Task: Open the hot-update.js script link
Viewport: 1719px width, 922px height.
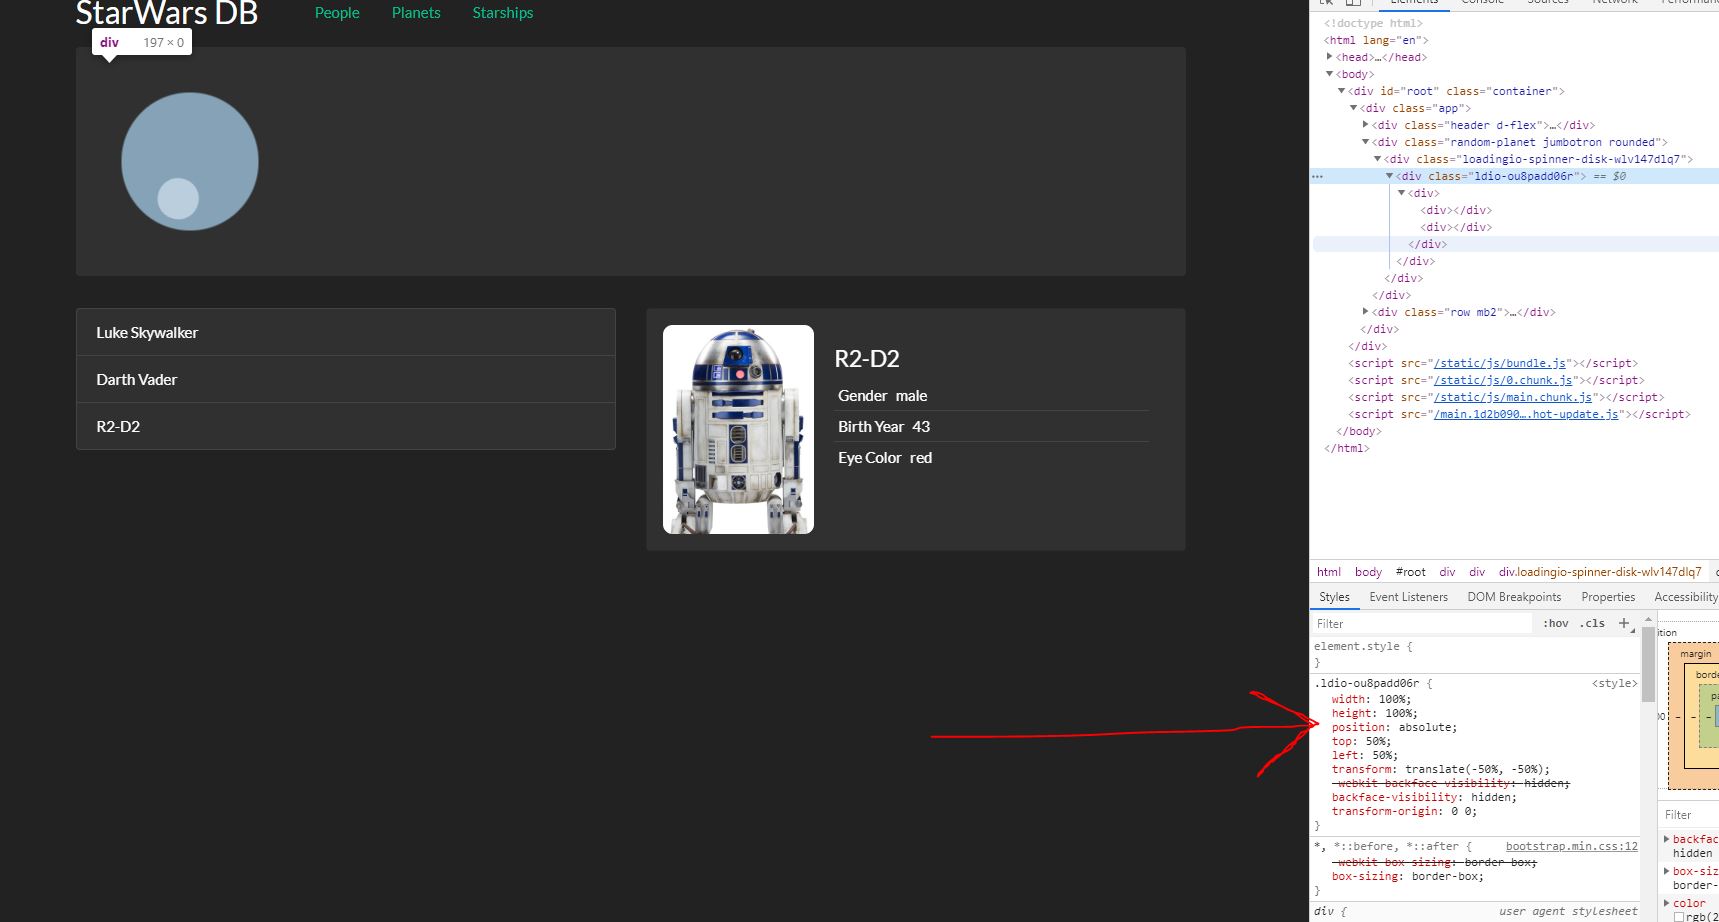Action: click(1526, 414)
